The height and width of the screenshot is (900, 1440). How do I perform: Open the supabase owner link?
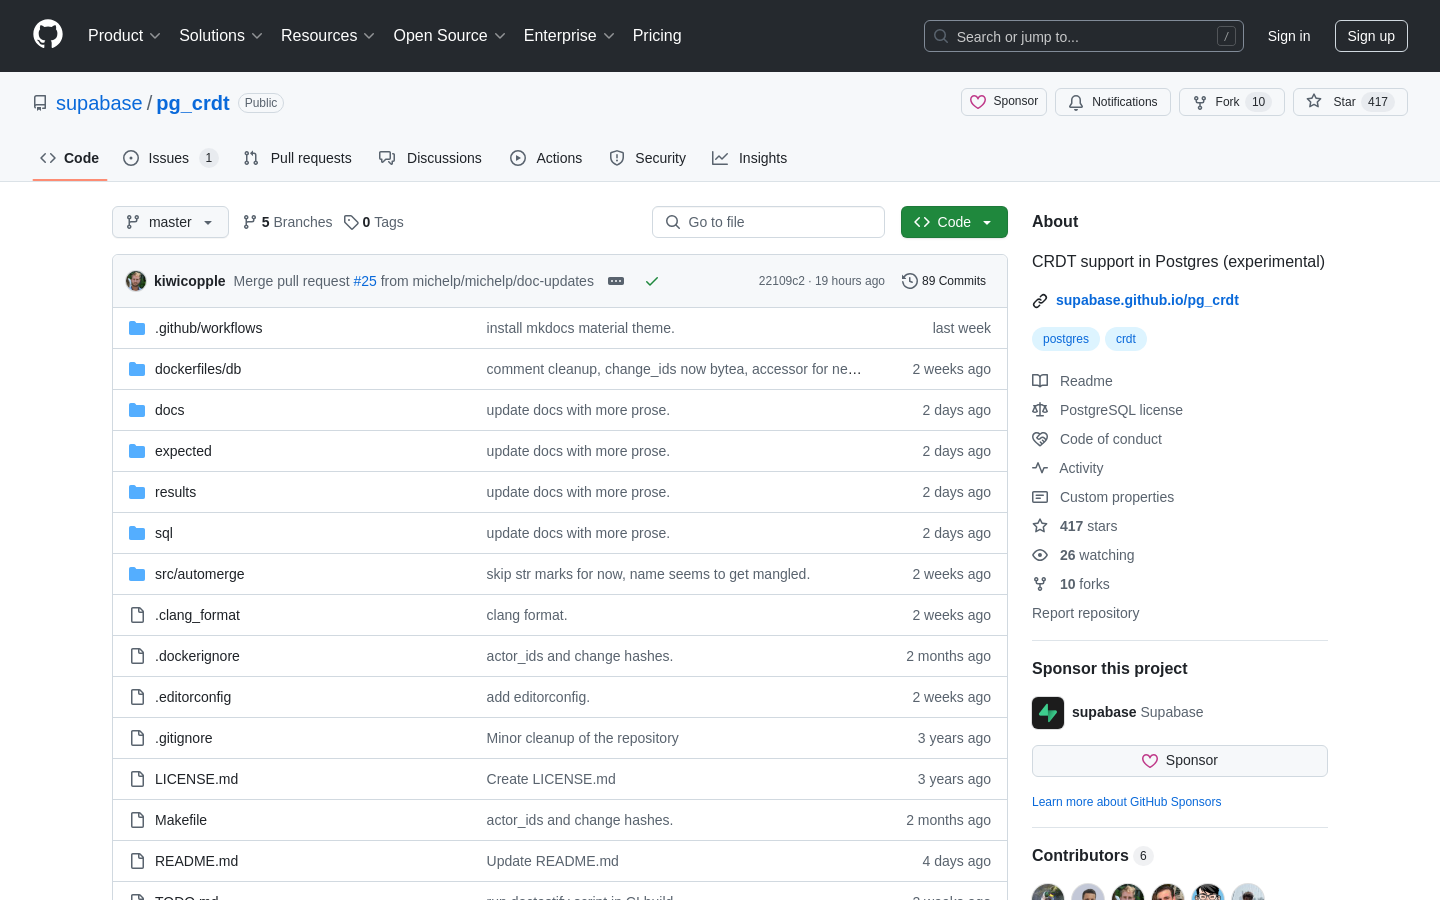pyautogui.click(x=99, y=103)
